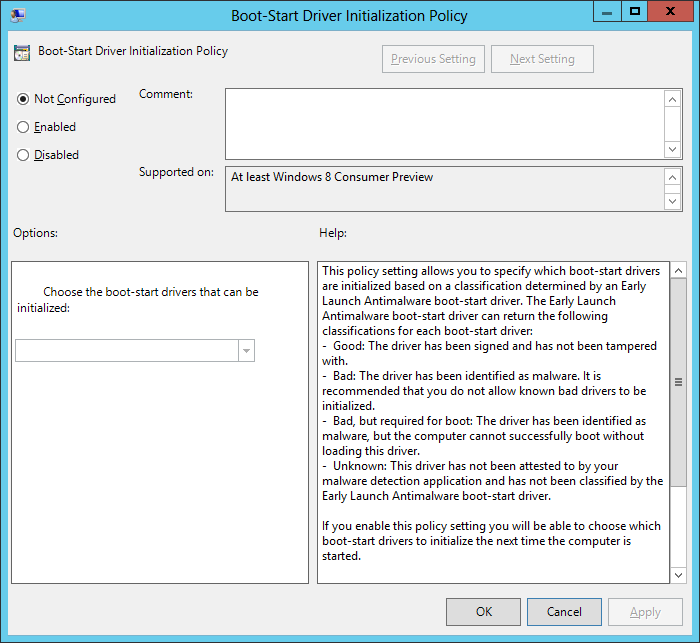Image resolution: width=700 pixels, height=643 pixels.
Task: Click the Help pane scroll down arrow
Action: (678, 574)
